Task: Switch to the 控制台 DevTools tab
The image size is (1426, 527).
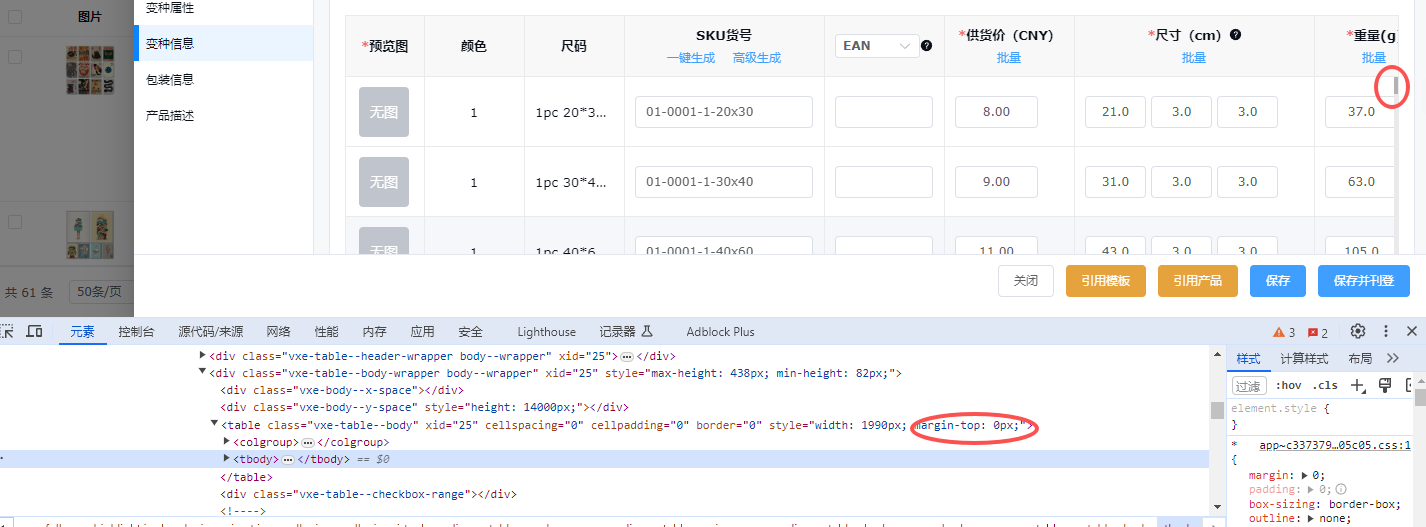Action: (x=136, y=332)
